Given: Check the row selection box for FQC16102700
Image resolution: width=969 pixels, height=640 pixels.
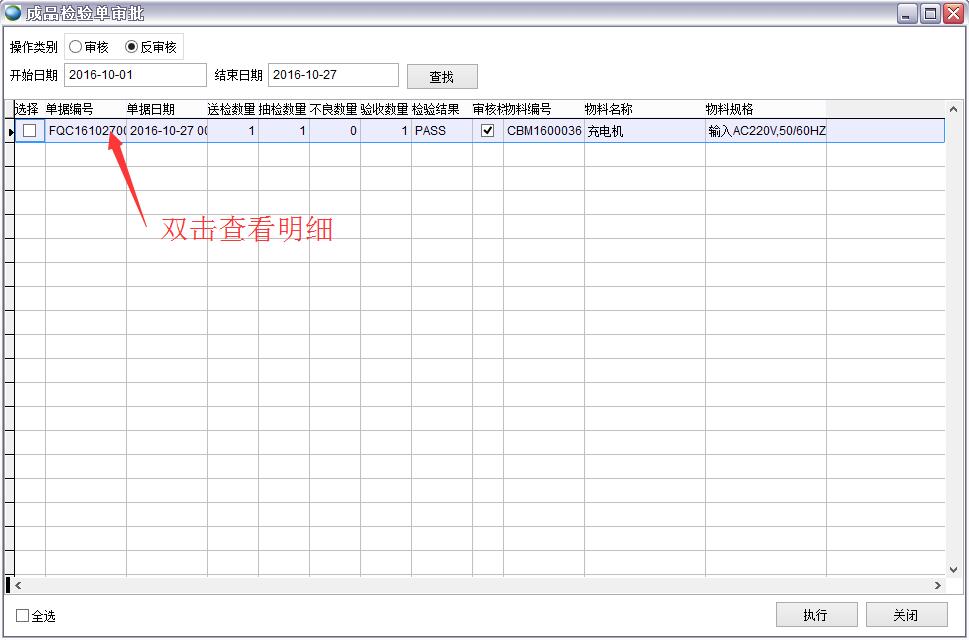Looking at the screenshot, I should click(29, 131).
